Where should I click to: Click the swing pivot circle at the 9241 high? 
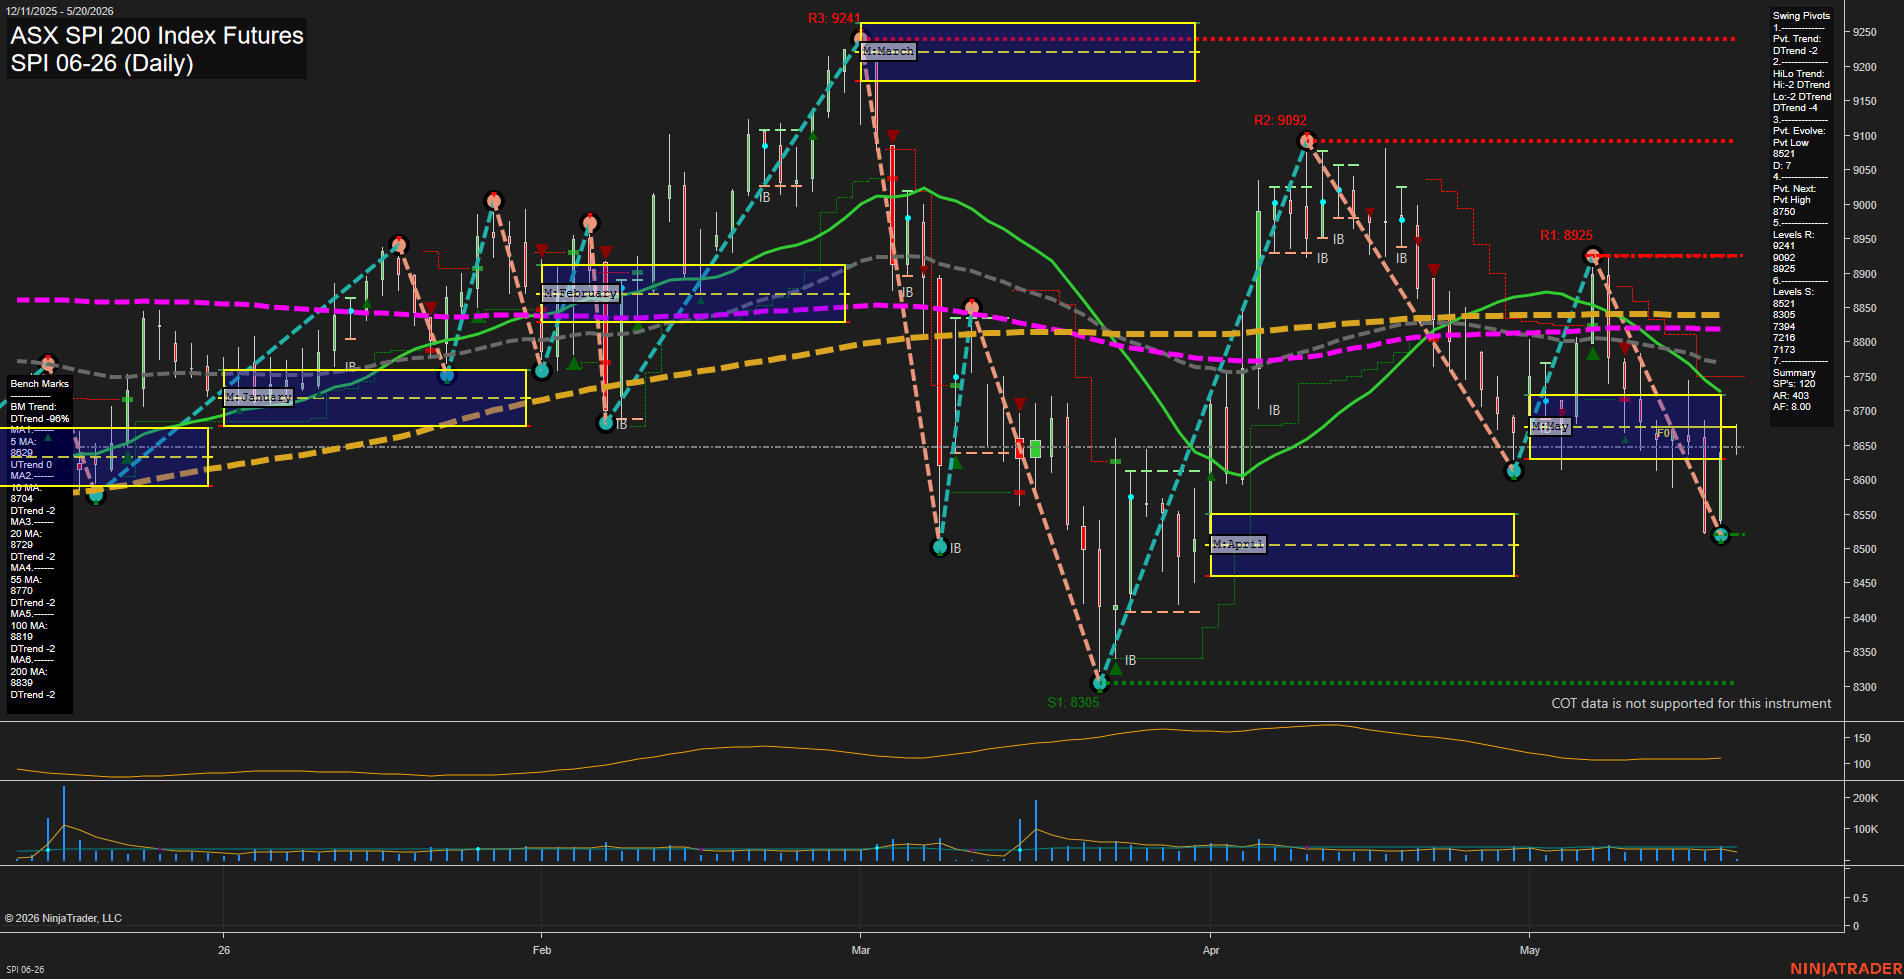coord(860,39)
